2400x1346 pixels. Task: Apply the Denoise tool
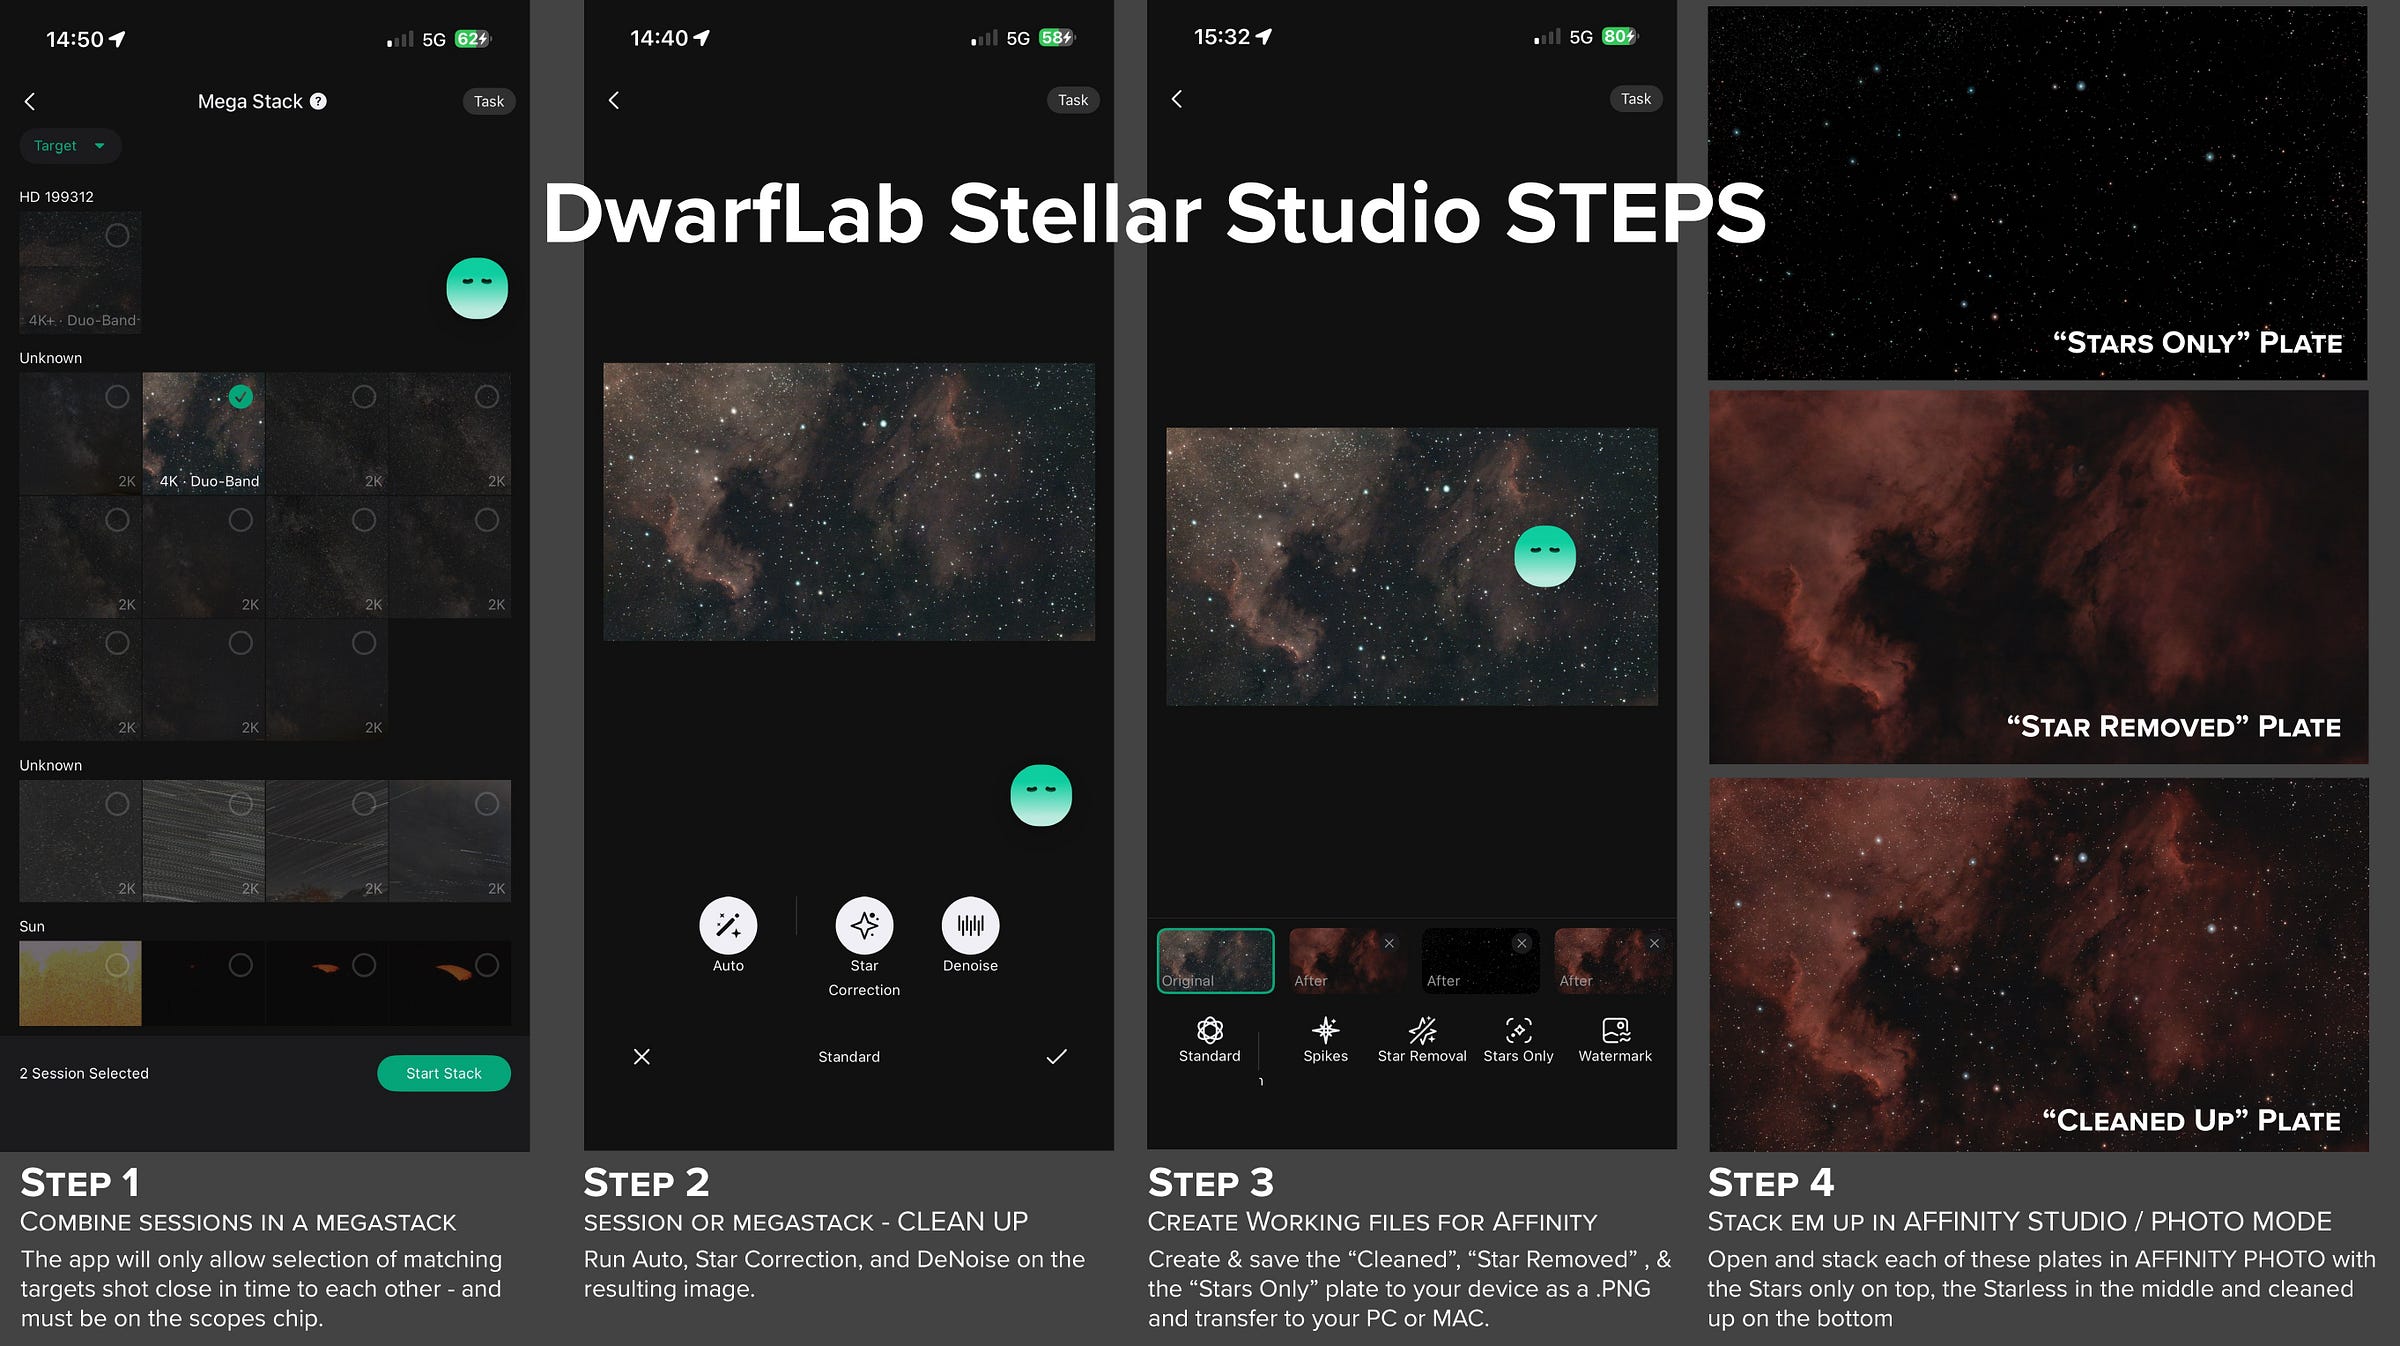[x=970, y=926]
